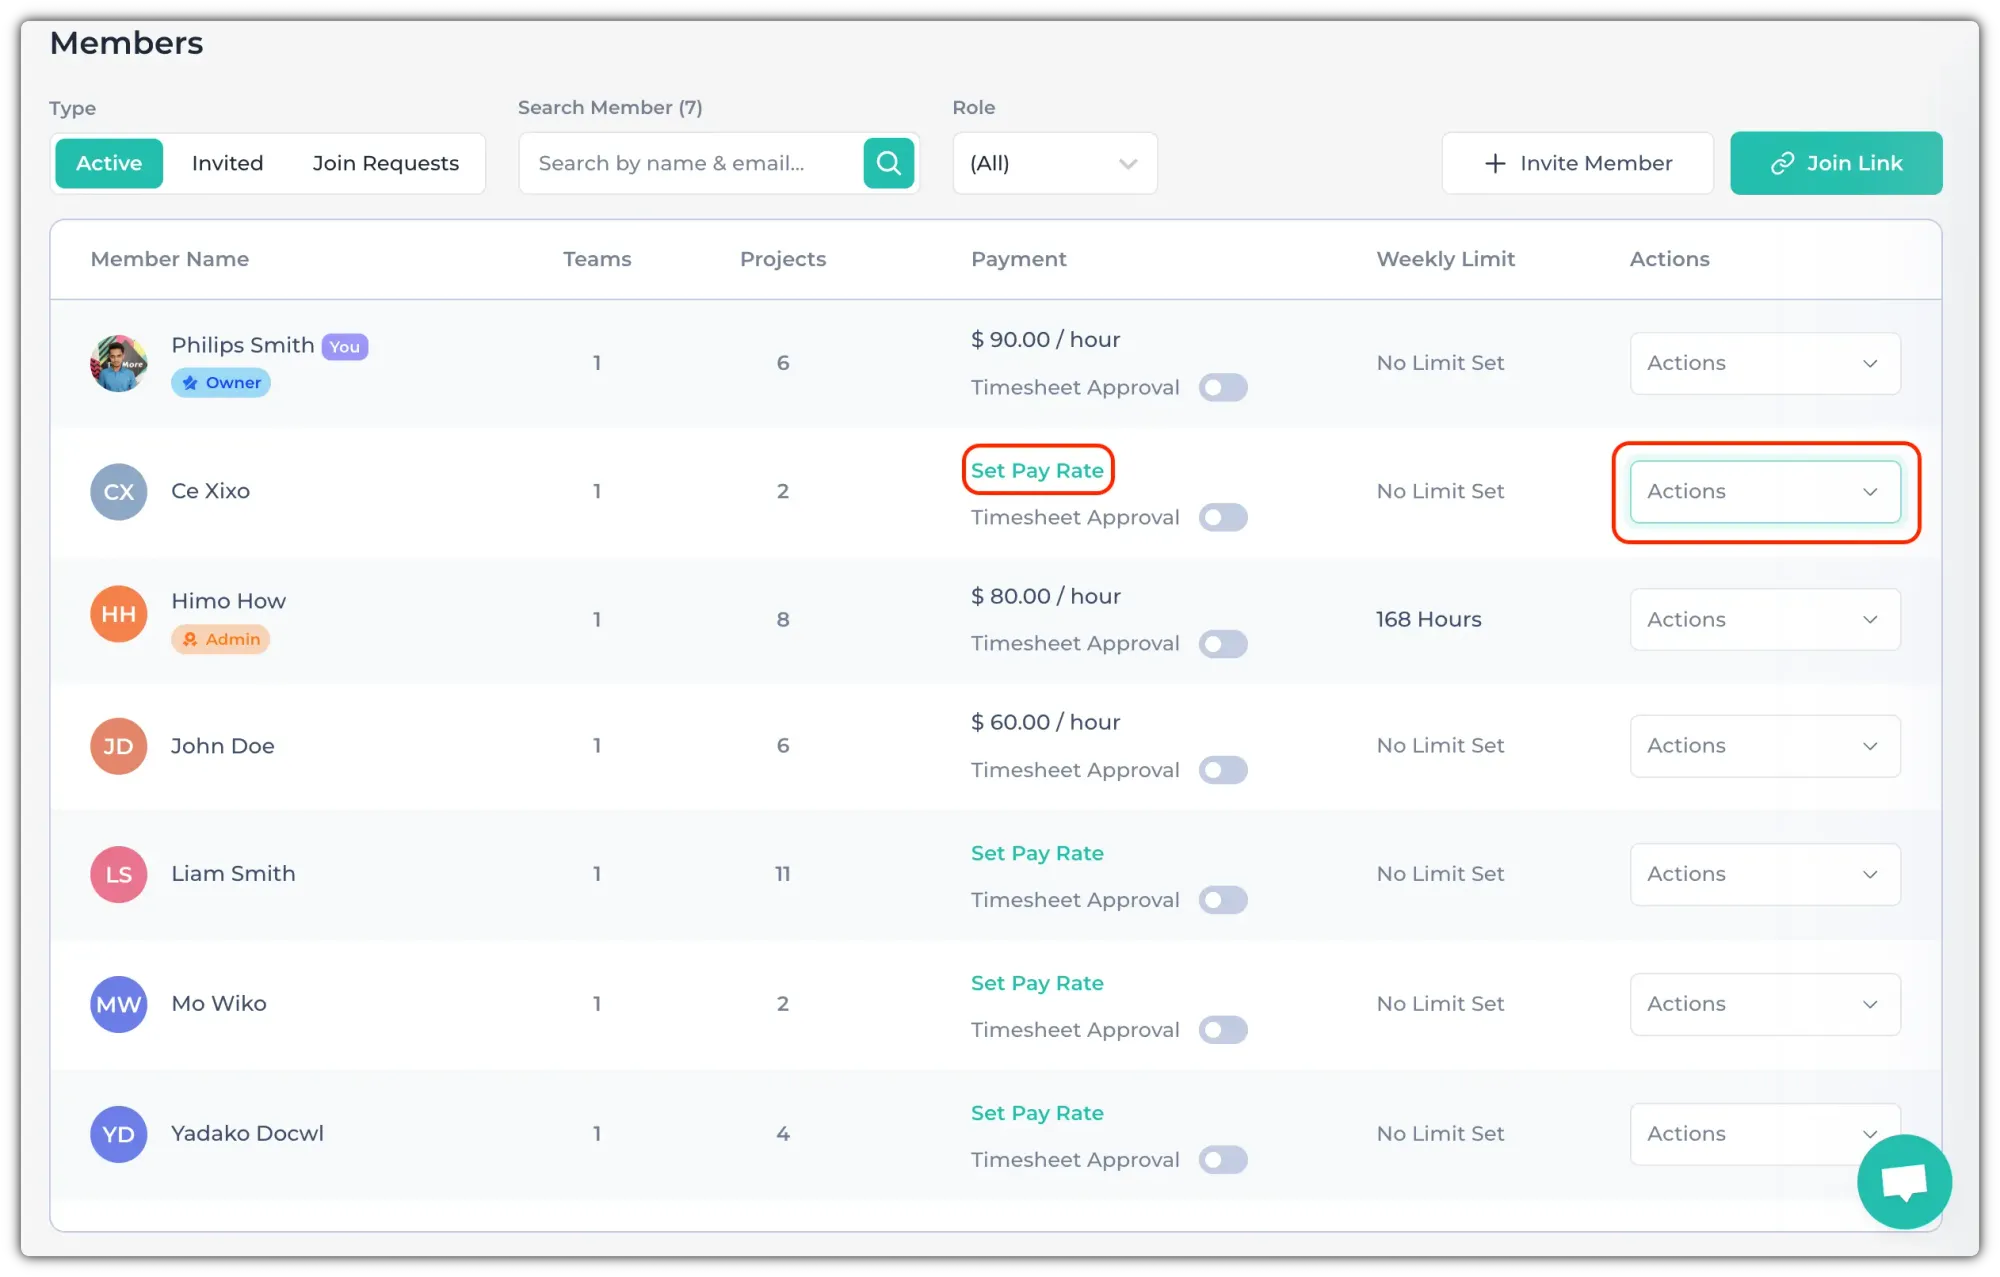This screenshot has height=1277, width=2000.
Task: Click the Join Link button
Action: [x=1836, y=163]
